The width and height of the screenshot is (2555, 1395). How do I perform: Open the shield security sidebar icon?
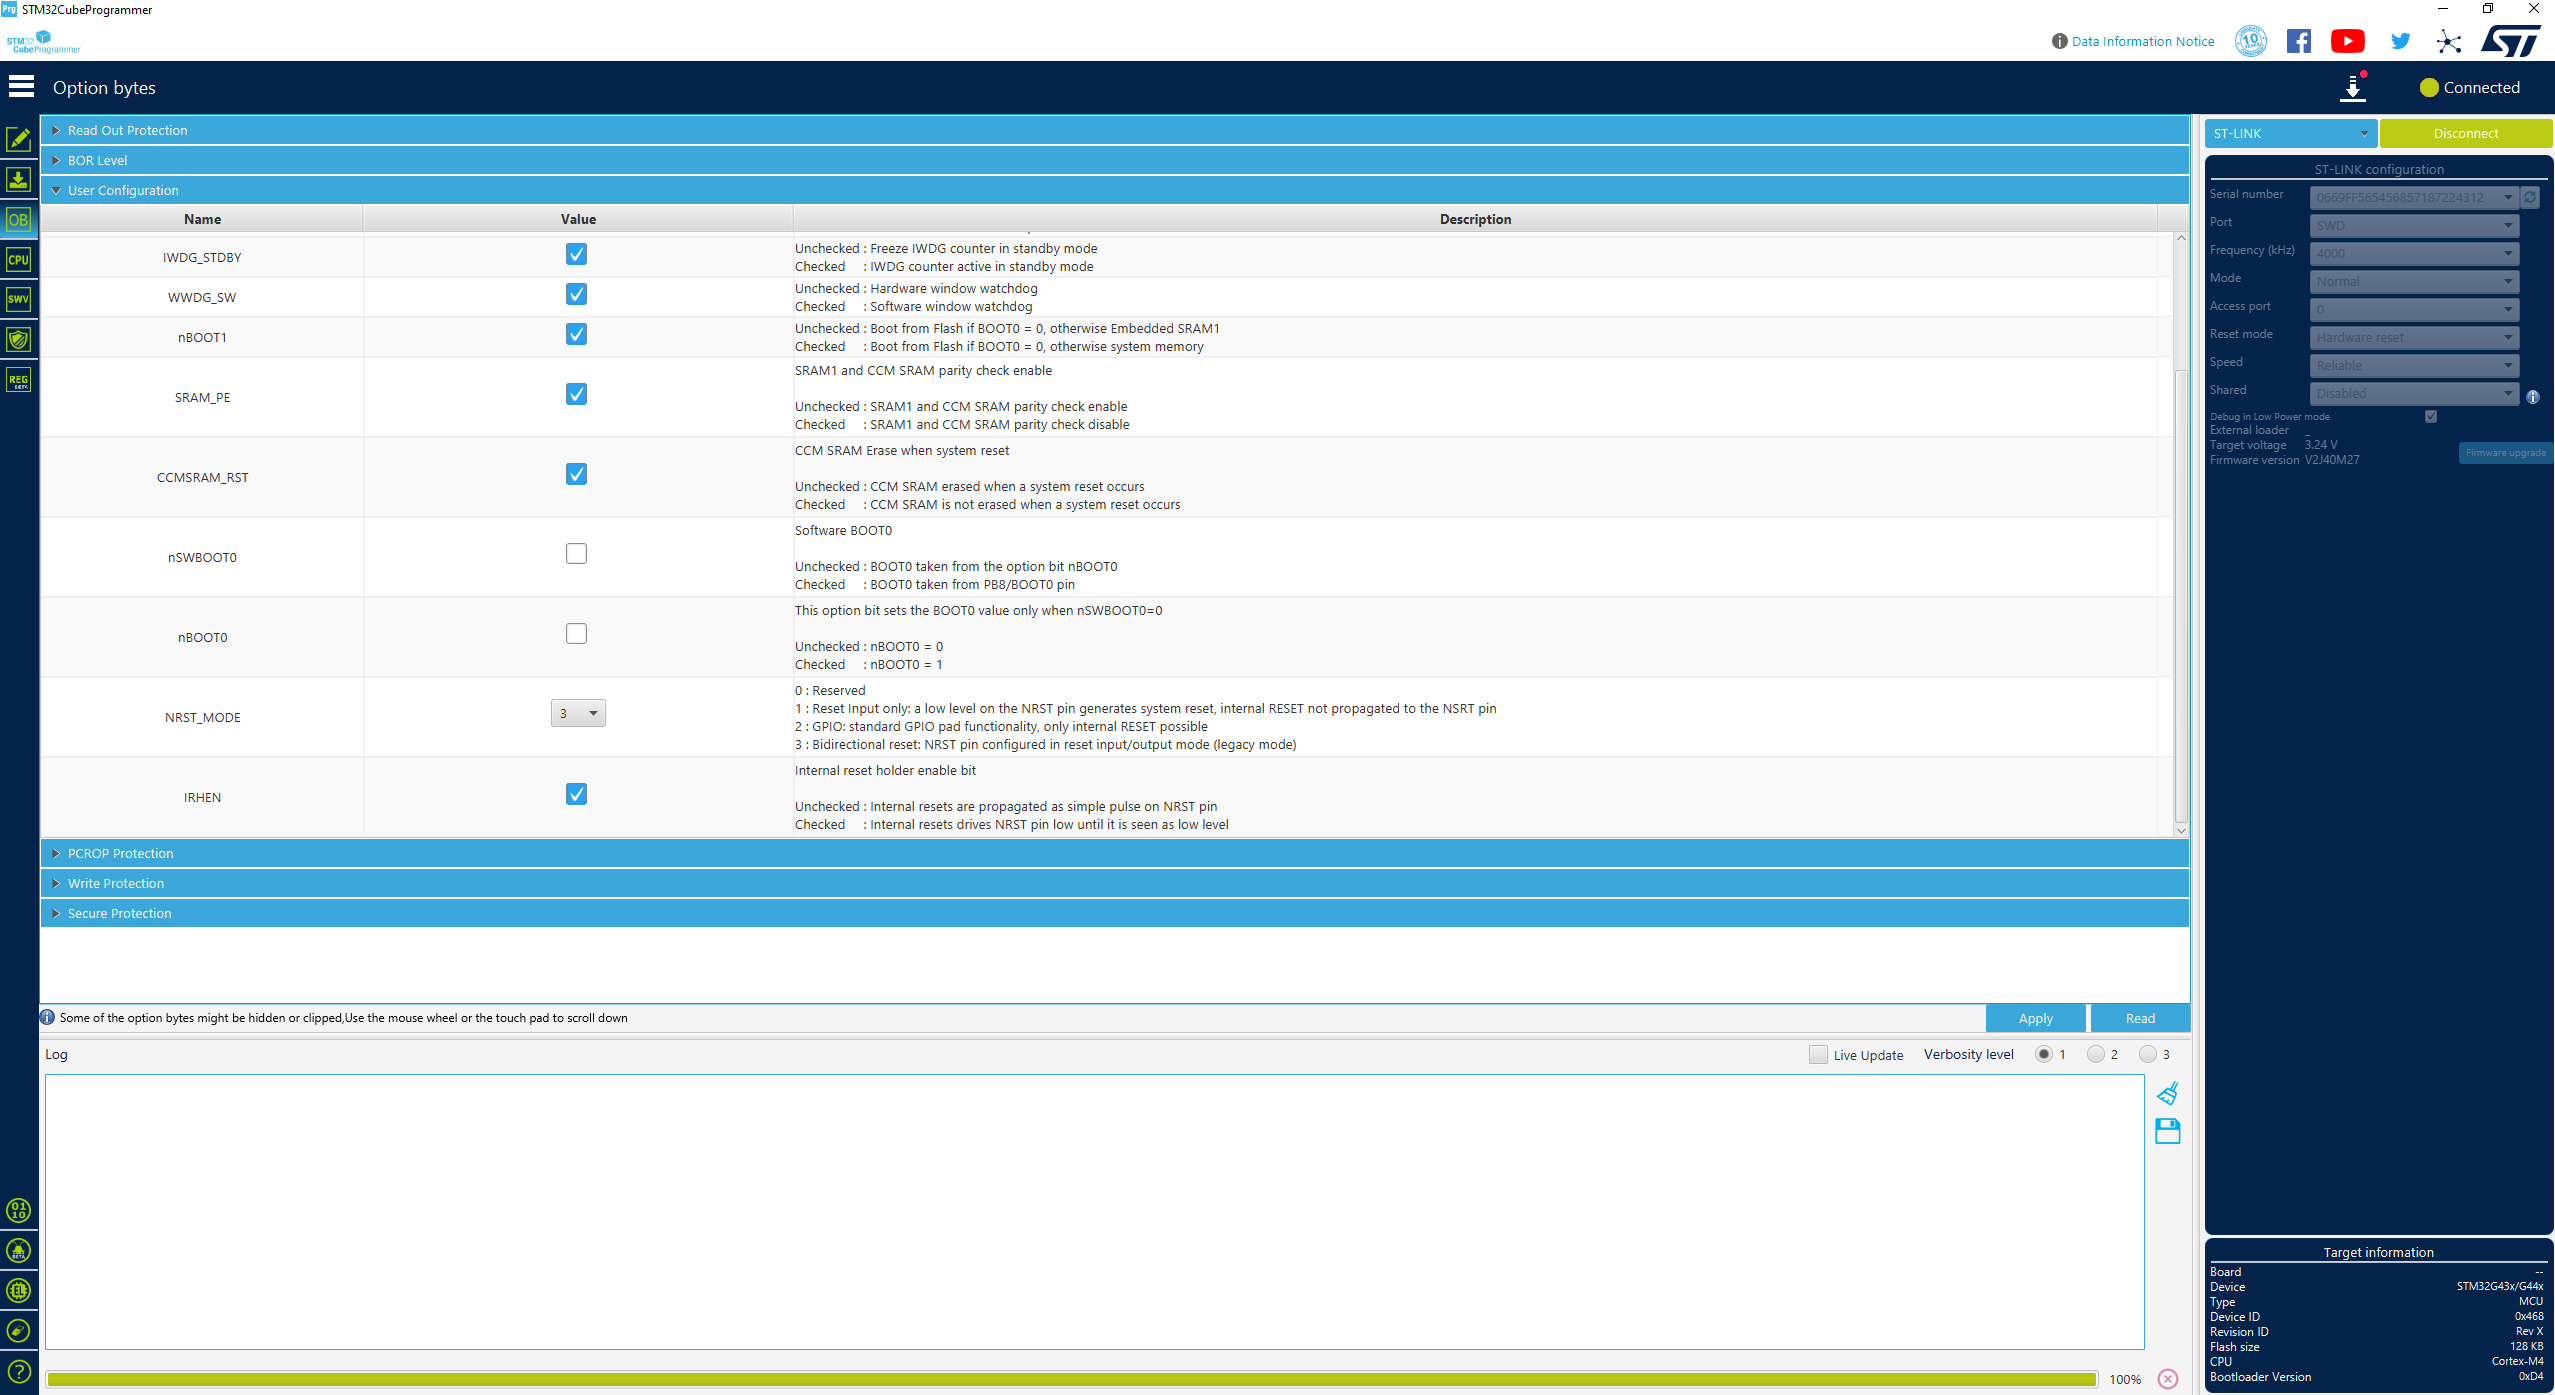[18, 339]
